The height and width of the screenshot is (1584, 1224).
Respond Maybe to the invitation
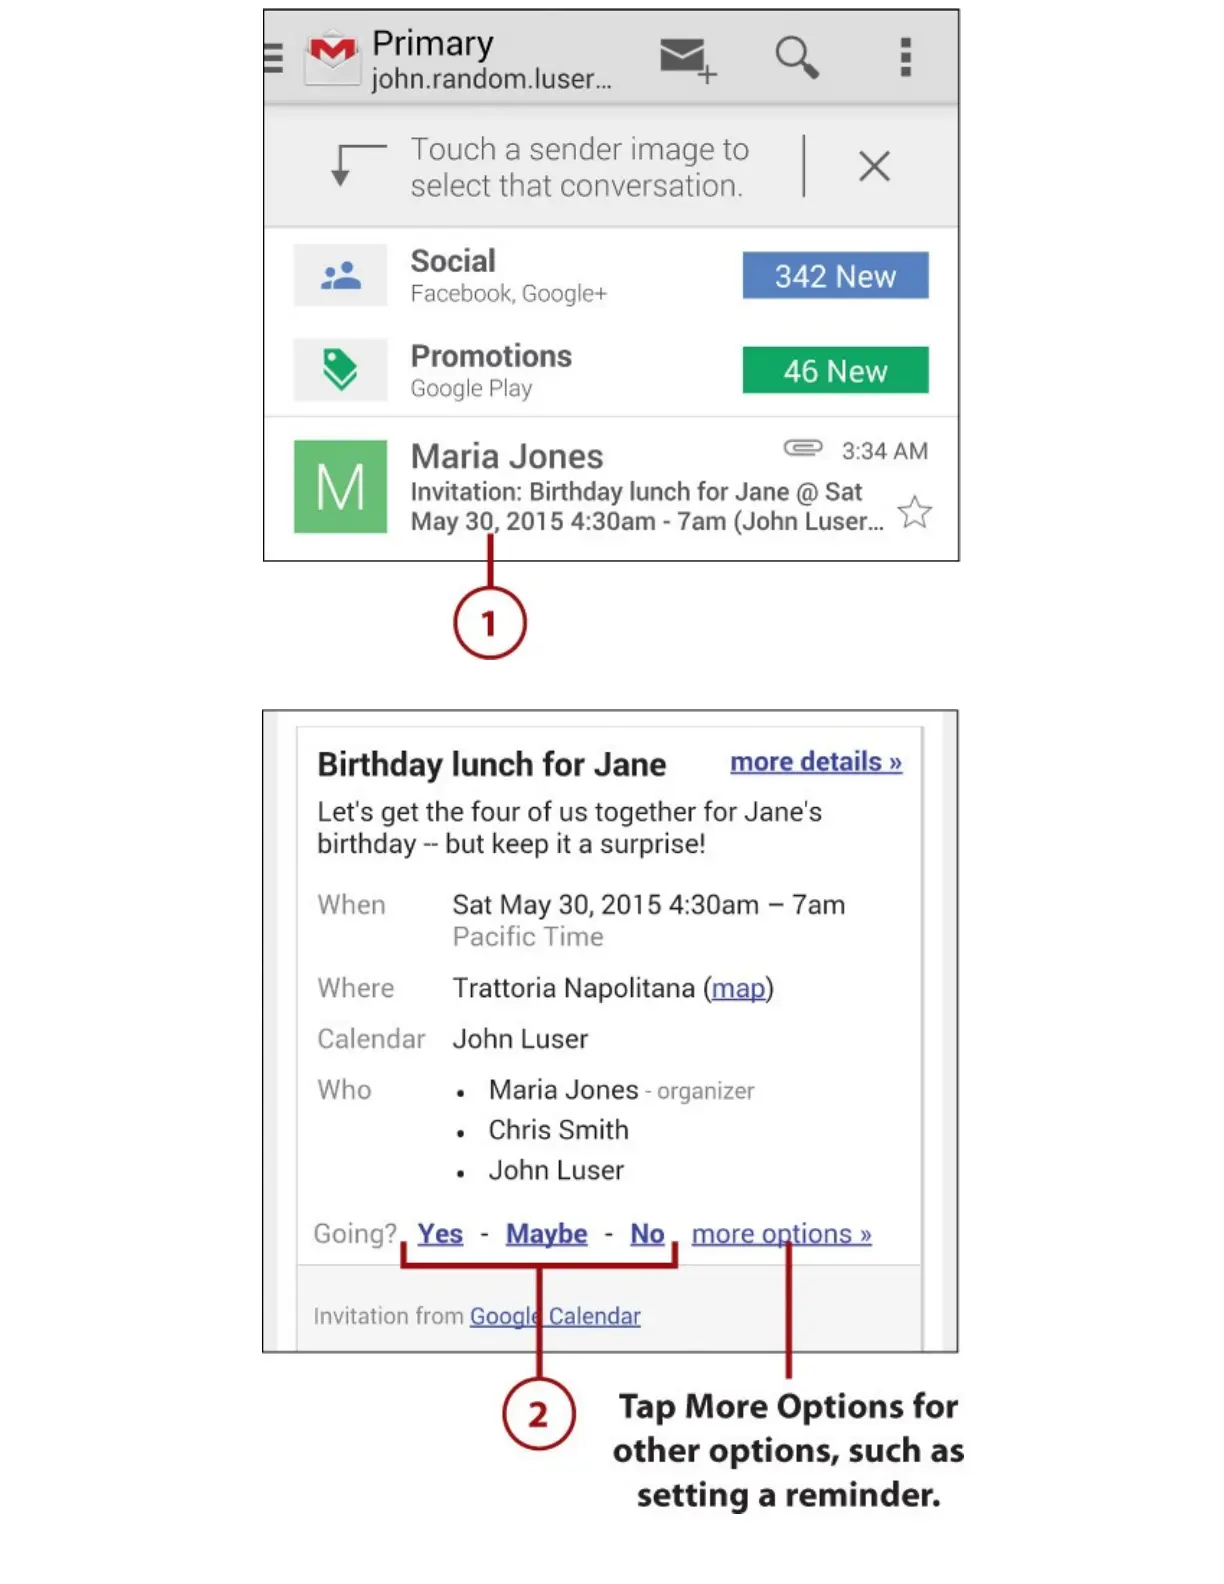point(547,1234)
